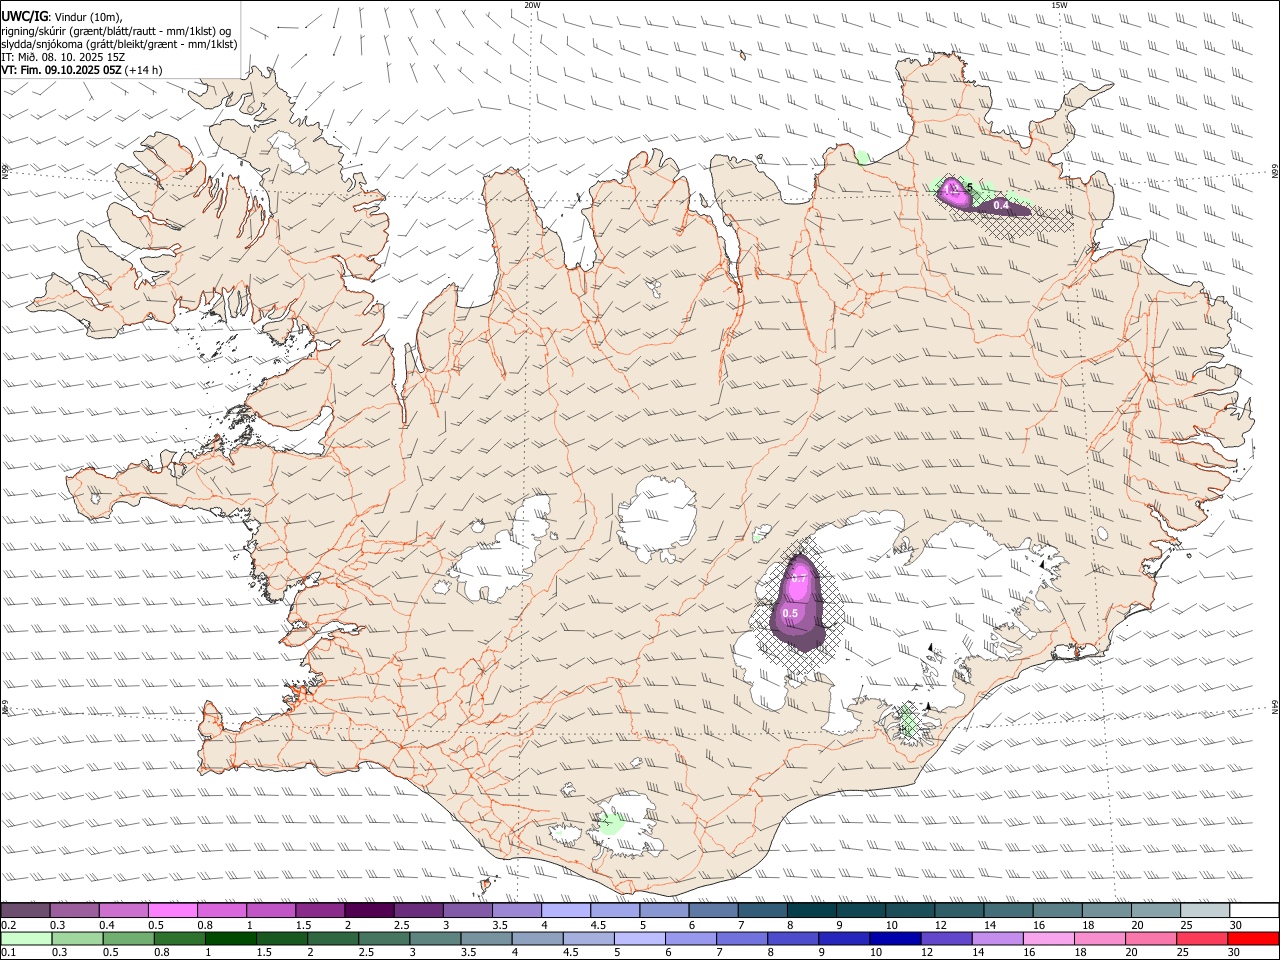
Task: Click the 'slydda/snjókoma (grátt/bleikt/grænt - mm/1klst)' line
Action: pyautogui.click(x=119, y=44)
